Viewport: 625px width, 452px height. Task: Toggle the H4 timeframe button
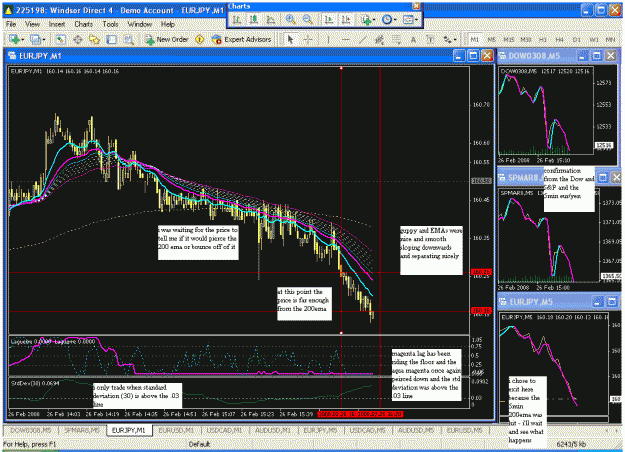(x=560, y=39)
